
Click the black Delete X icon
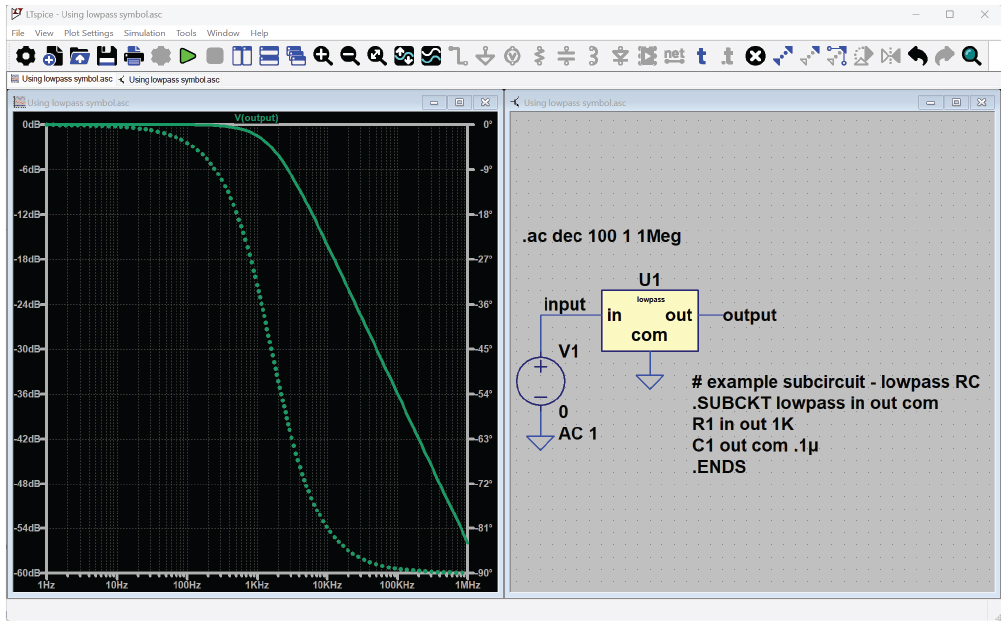[755, 56]
